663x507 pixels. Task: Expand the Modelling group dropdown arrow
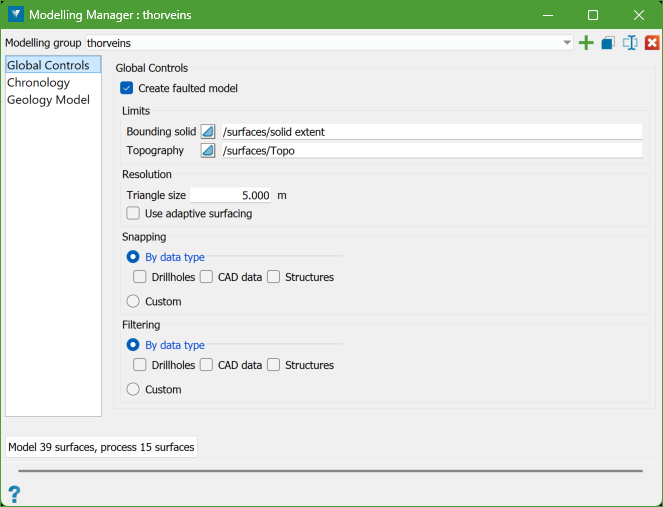[567, 43]
